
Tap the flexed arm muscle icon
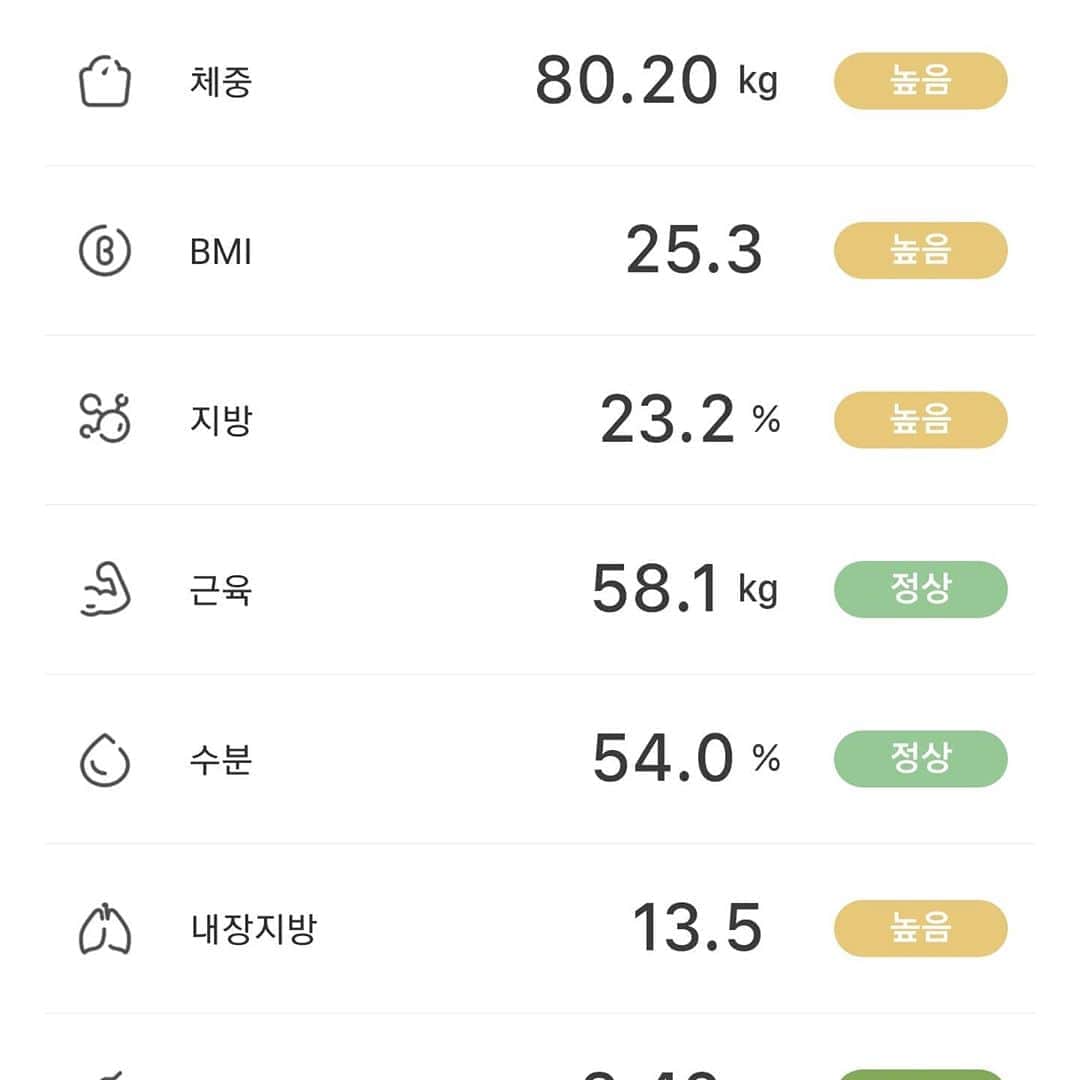(105, 589)
